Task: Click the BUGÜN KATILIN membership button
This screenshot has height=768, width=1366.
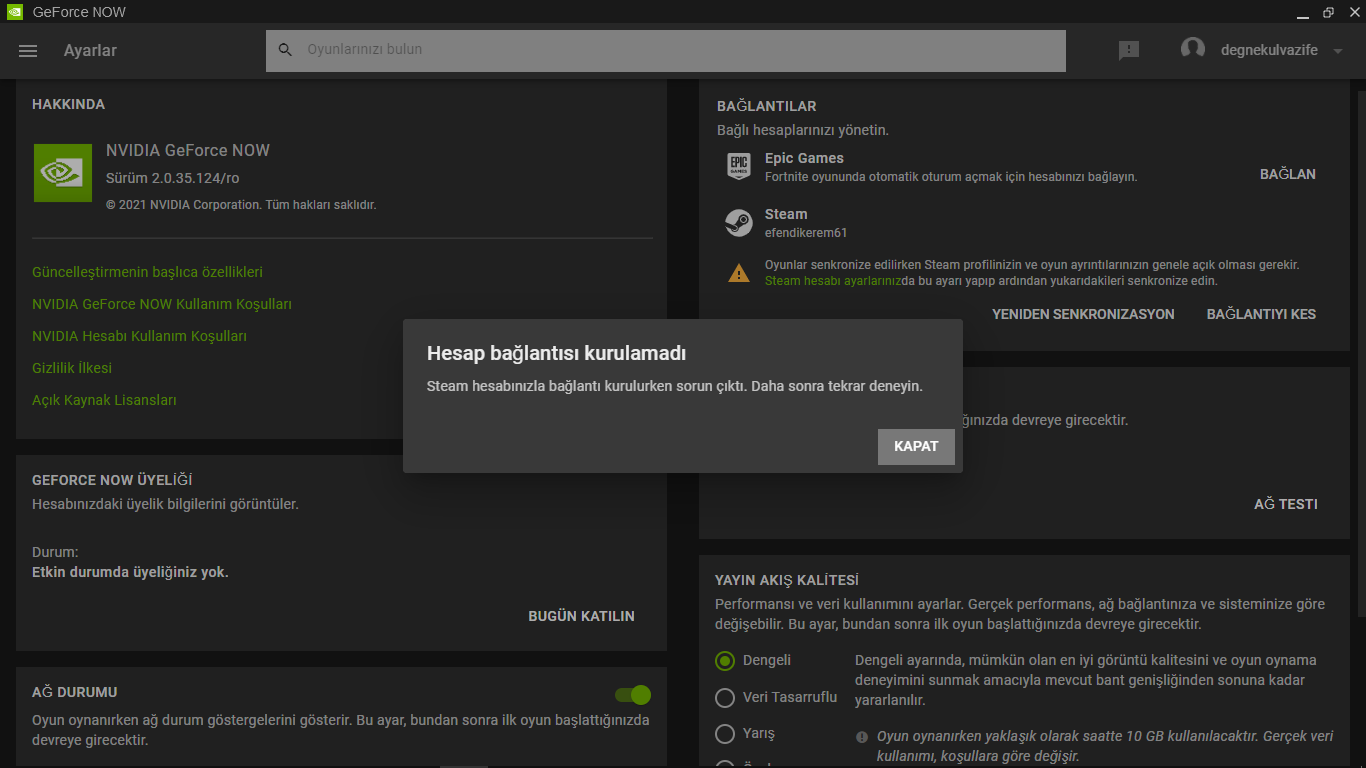Action: 581,616
